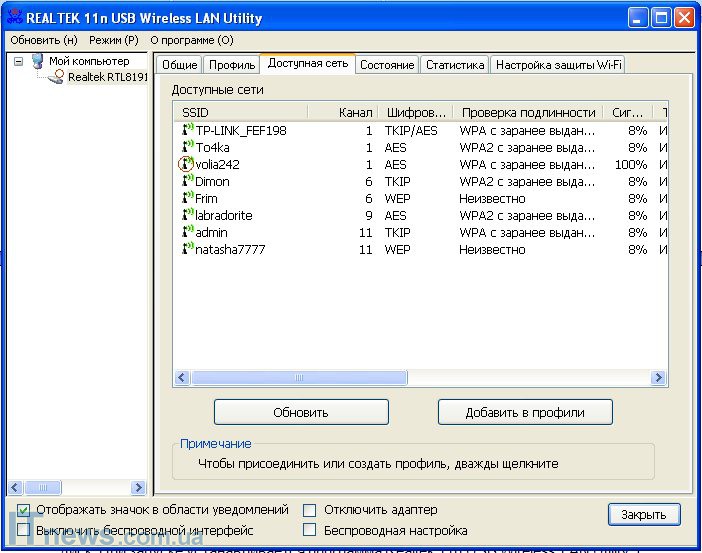This screenshot has width=702, height=553.
Task: Sort networks by the SSID column header
Action: pyautogui.click(x=240, y=112)
